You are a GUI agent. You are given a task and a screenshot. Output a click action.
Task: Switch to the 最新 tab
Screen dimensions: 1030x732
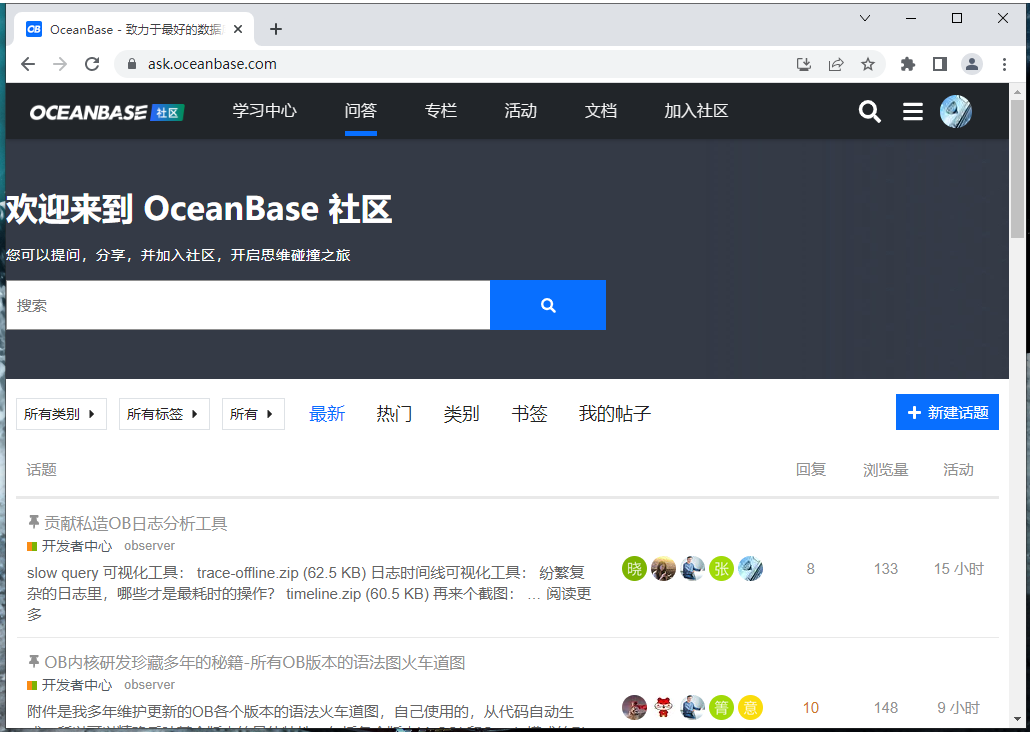pyautogui.click(x=327, y=413)
